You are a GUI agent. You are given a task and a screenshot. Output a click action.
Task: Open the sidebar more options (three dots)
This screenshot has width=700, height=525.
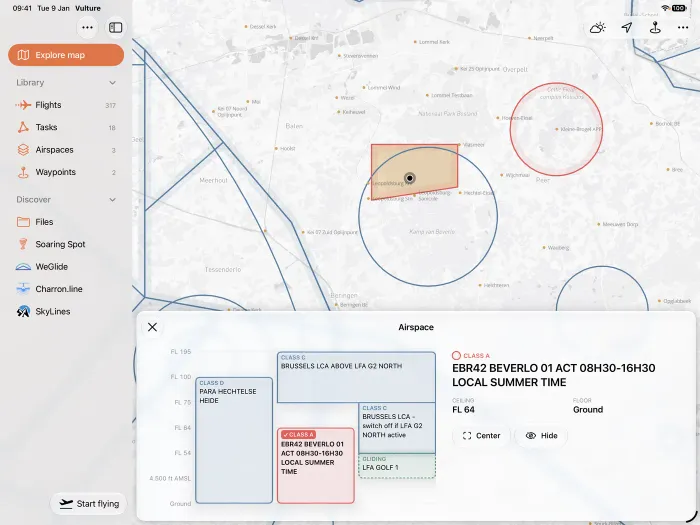(88, 28)
